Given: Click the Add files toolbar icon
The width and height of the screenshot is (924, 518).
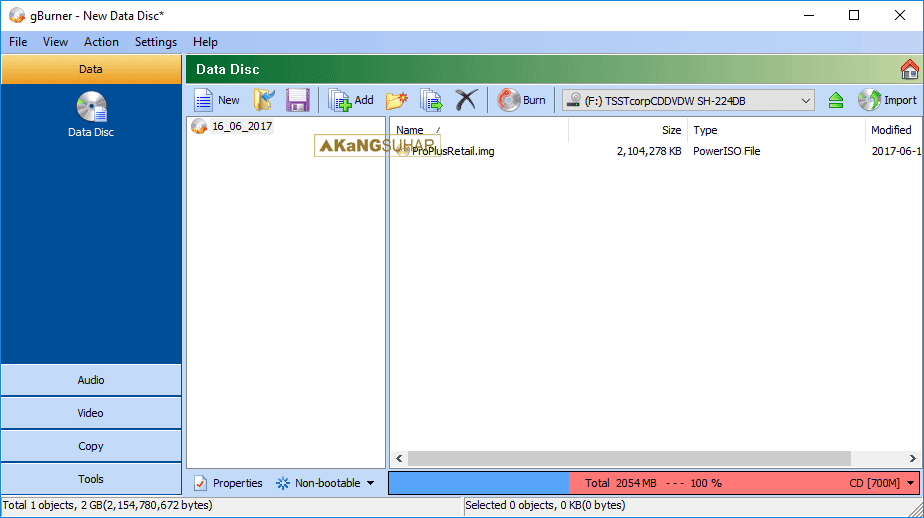Looking at the screenshot, I should coord(339,100).
